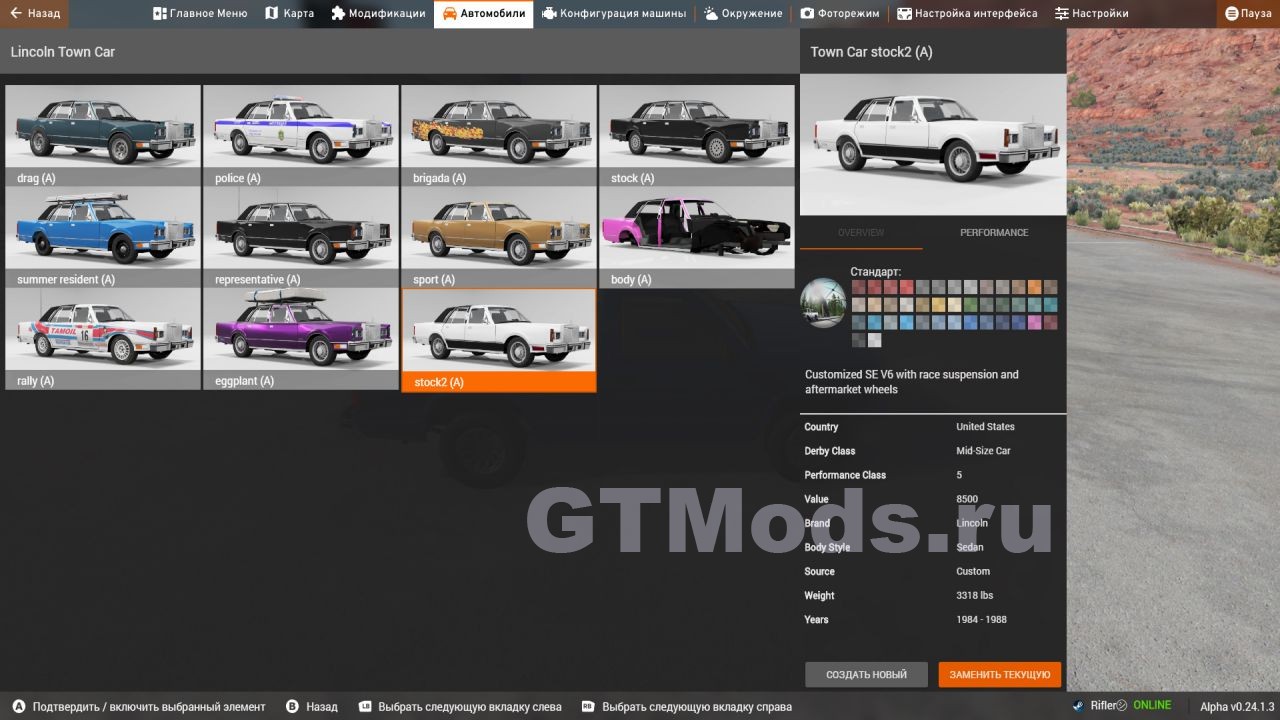Select the police (A) car configuration
This screenshot has height=720, width=1280.
coord(301,136)
